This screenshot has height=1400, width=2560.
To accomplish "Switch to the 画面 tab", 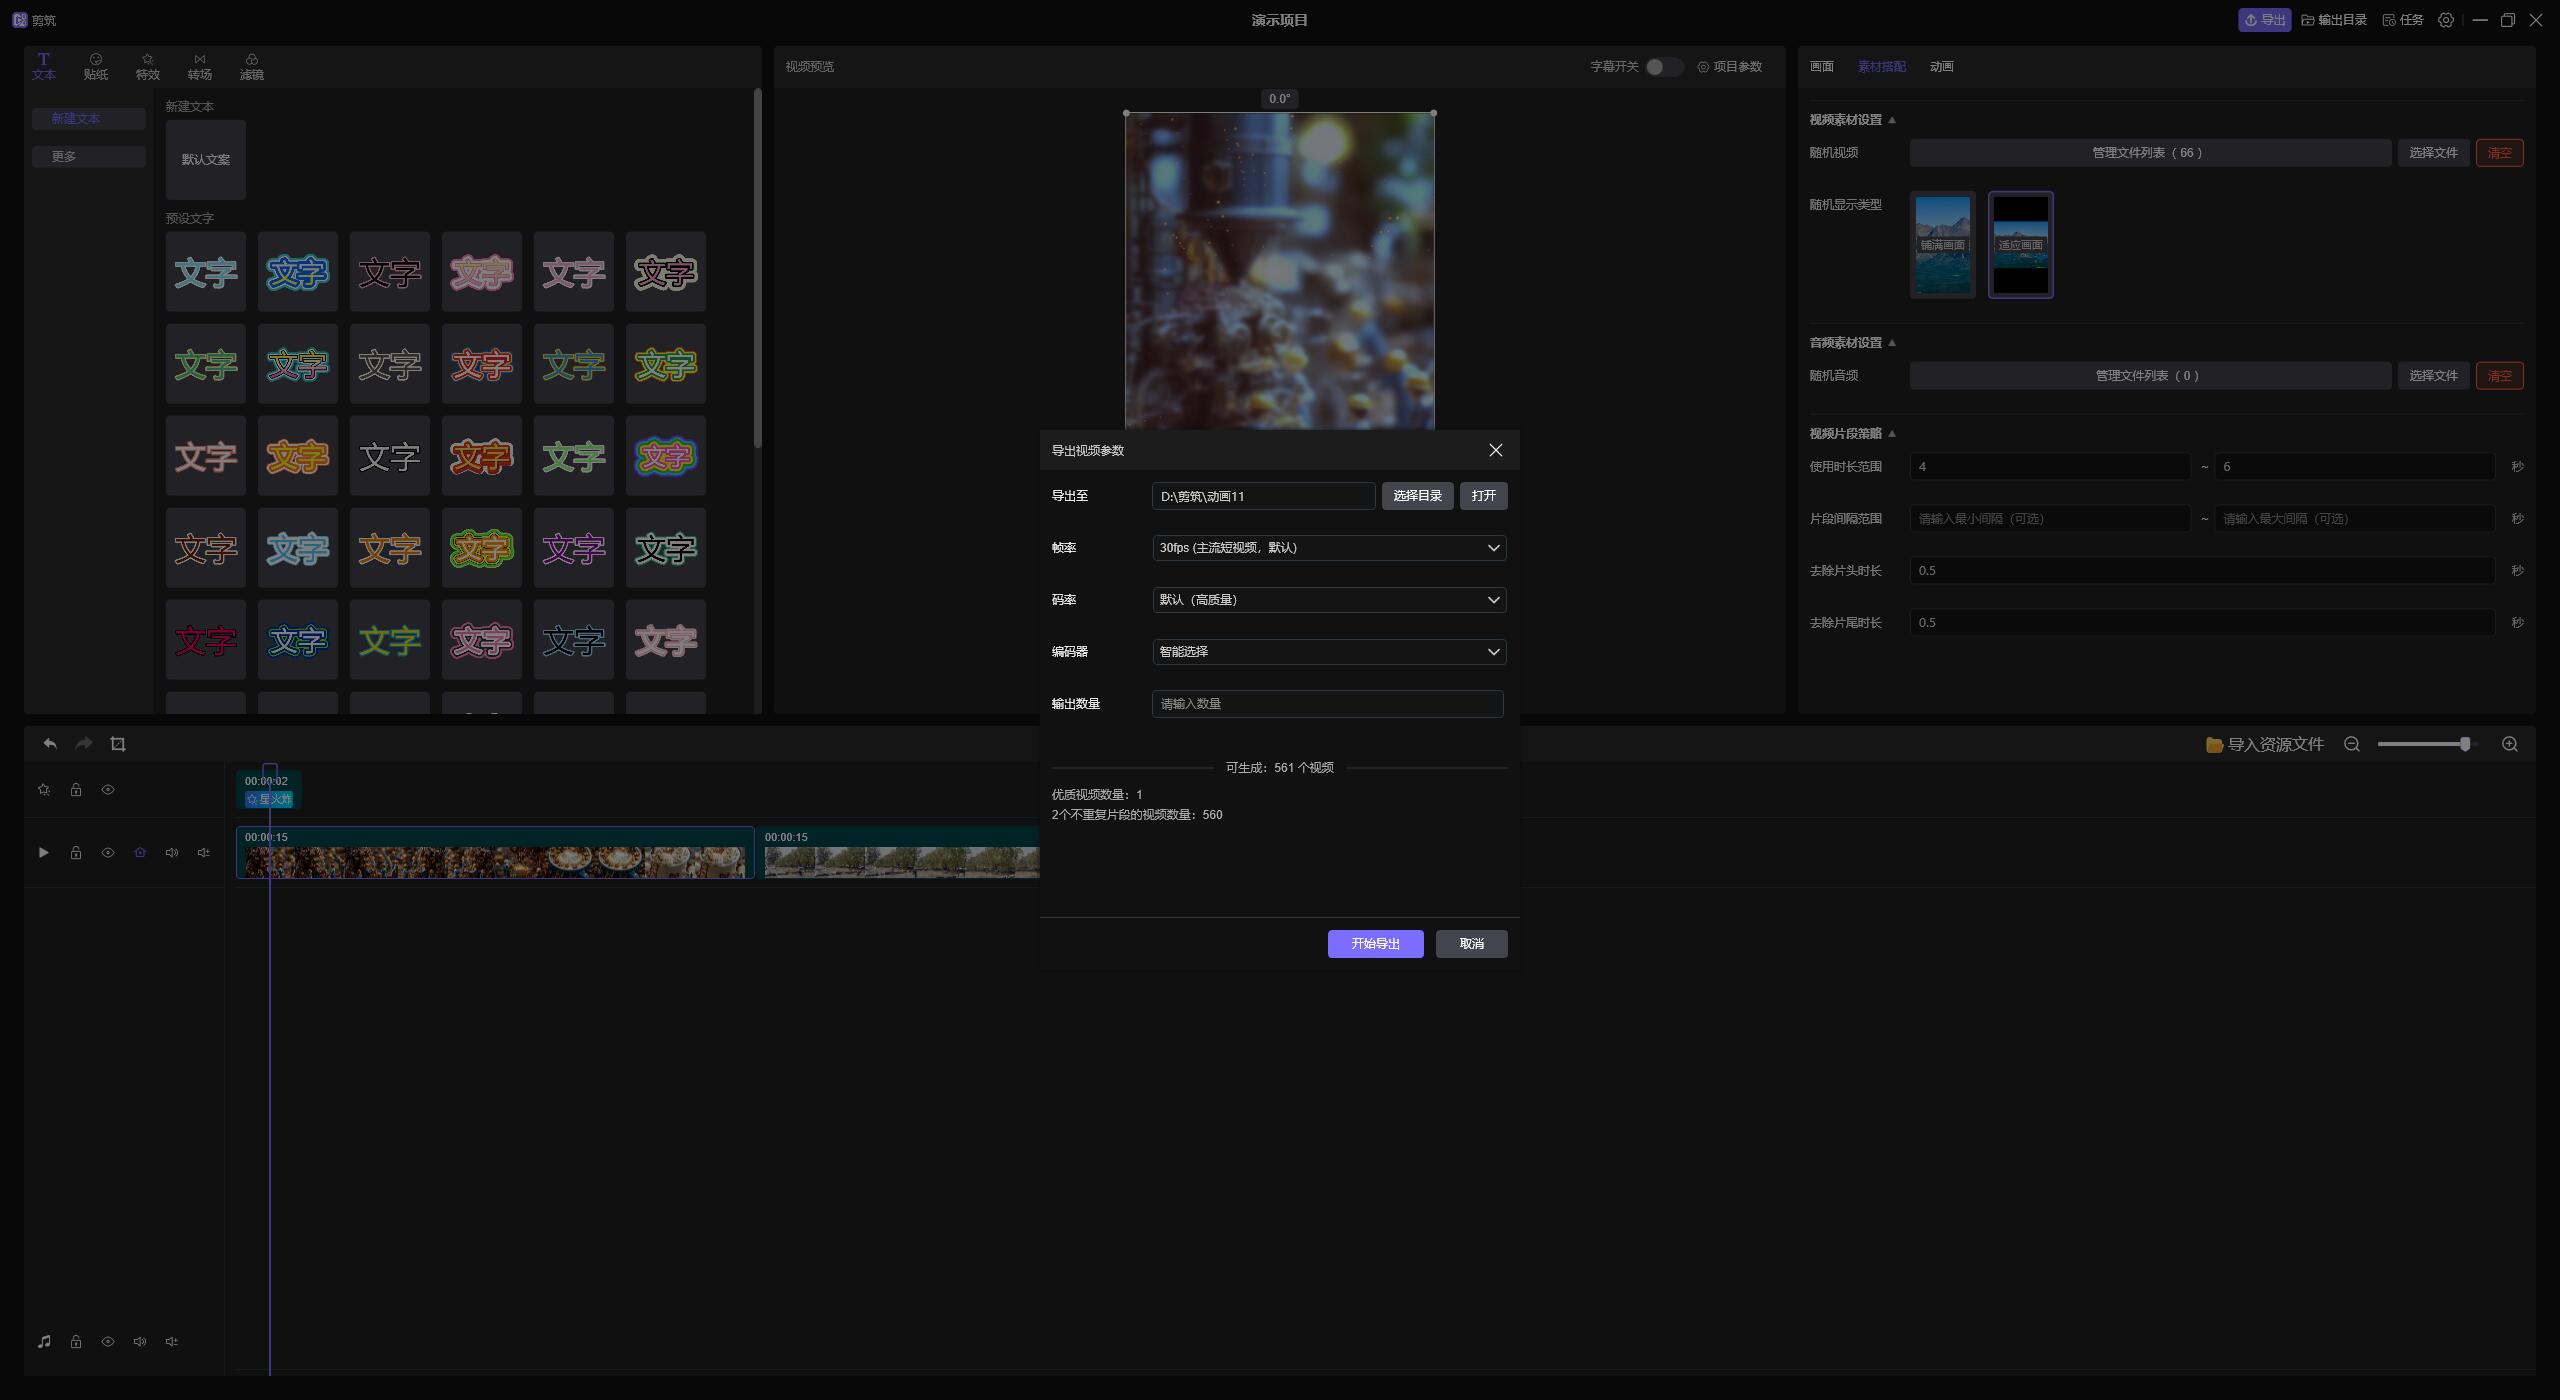I will (1821, 67).
